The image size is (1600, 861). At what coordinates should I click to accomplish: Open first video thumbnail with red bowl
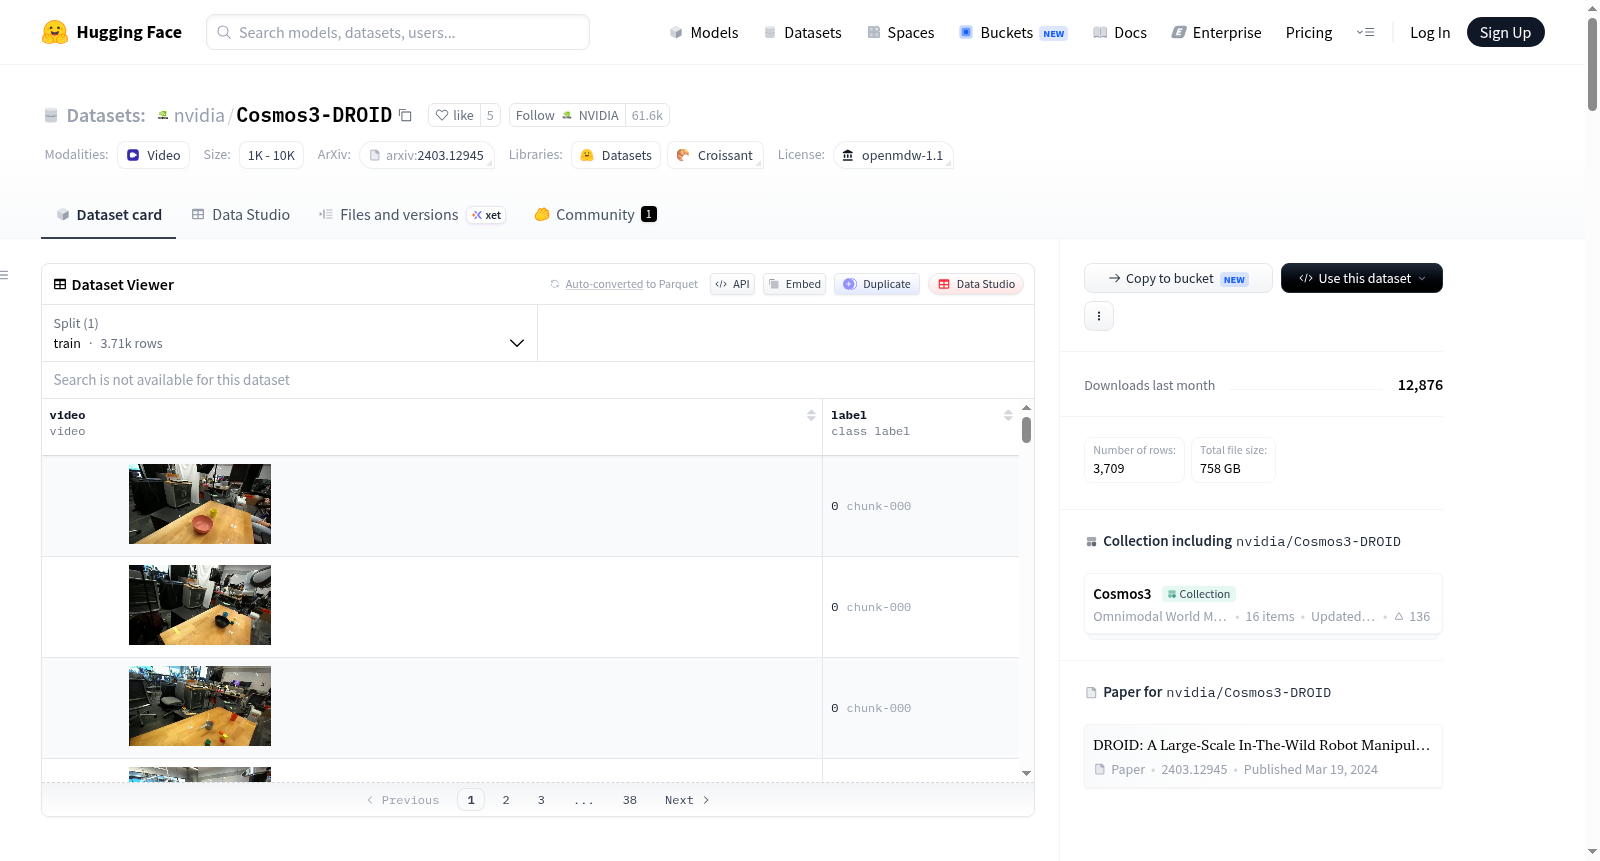click(200, 504)
